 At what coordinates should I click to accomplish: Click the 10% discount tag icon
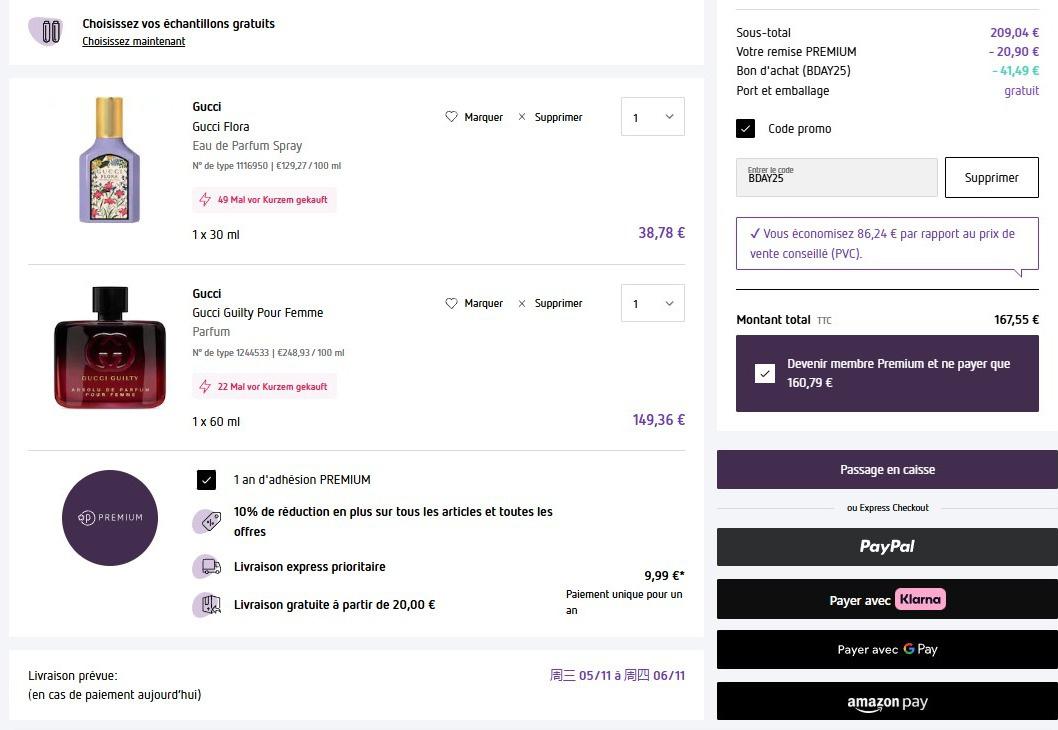[208, 521]
